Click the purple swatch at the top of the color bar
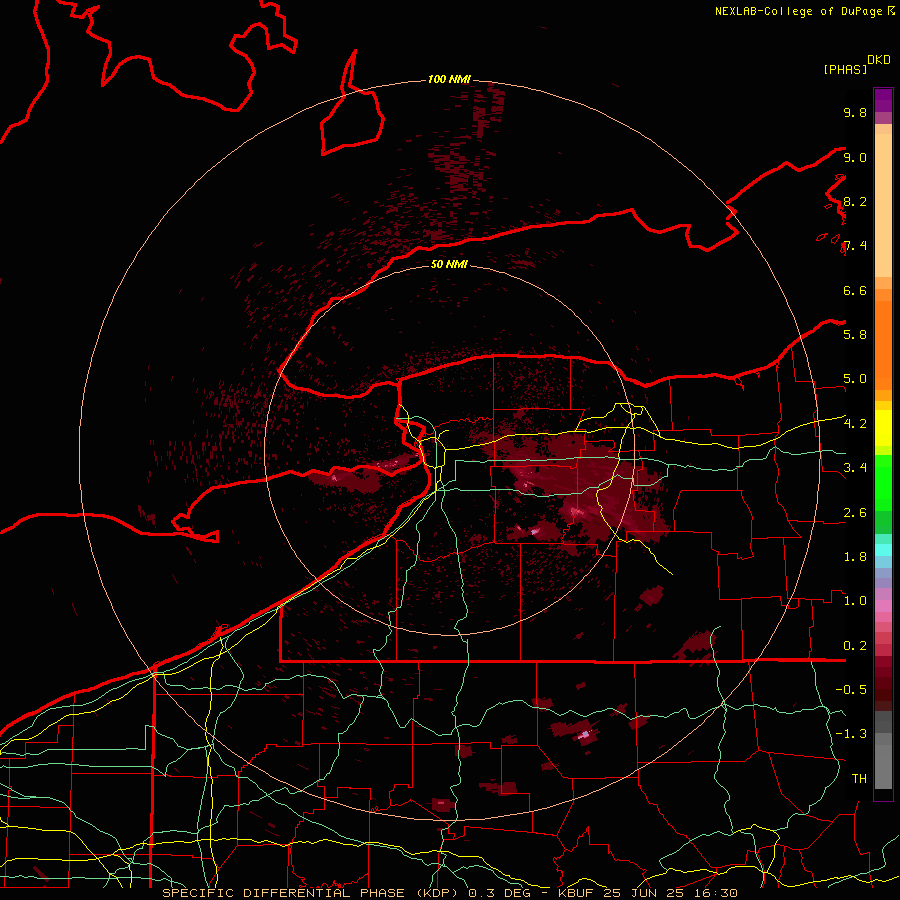The height and width of the screenshot is (900, 900). [x=883, y=100]
